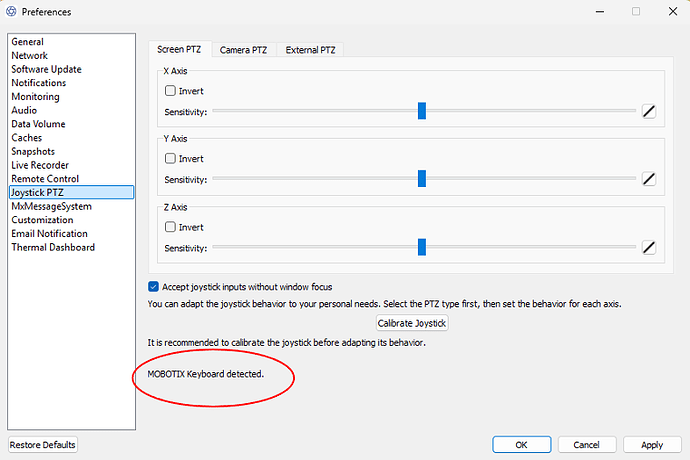
Task: Go to Notifications settings
Action: [71, 83]
